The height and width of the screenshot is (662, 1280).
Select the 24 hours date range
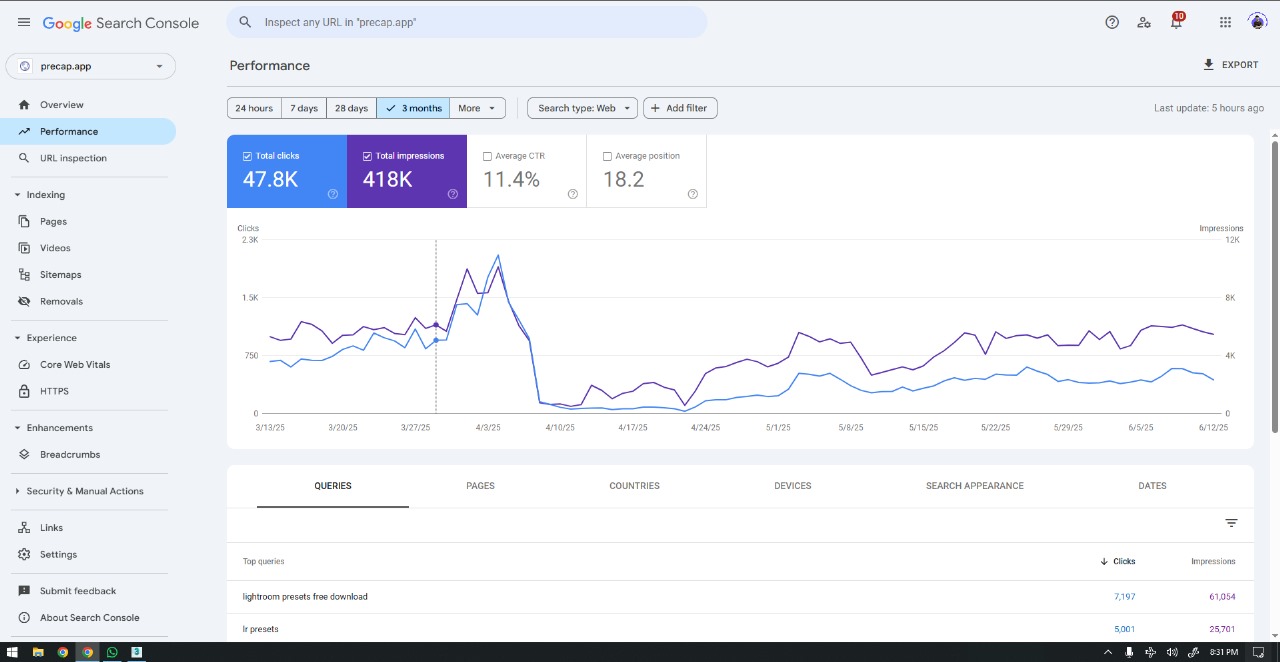(254, 108)
